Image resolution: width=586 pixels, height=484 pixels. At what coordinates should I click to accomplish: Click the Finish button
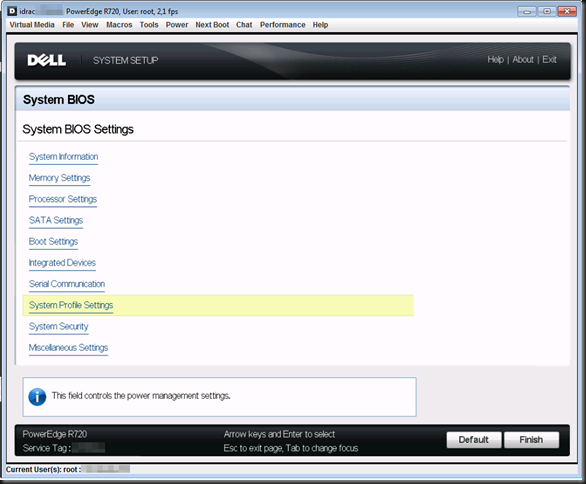click(531, 440)
